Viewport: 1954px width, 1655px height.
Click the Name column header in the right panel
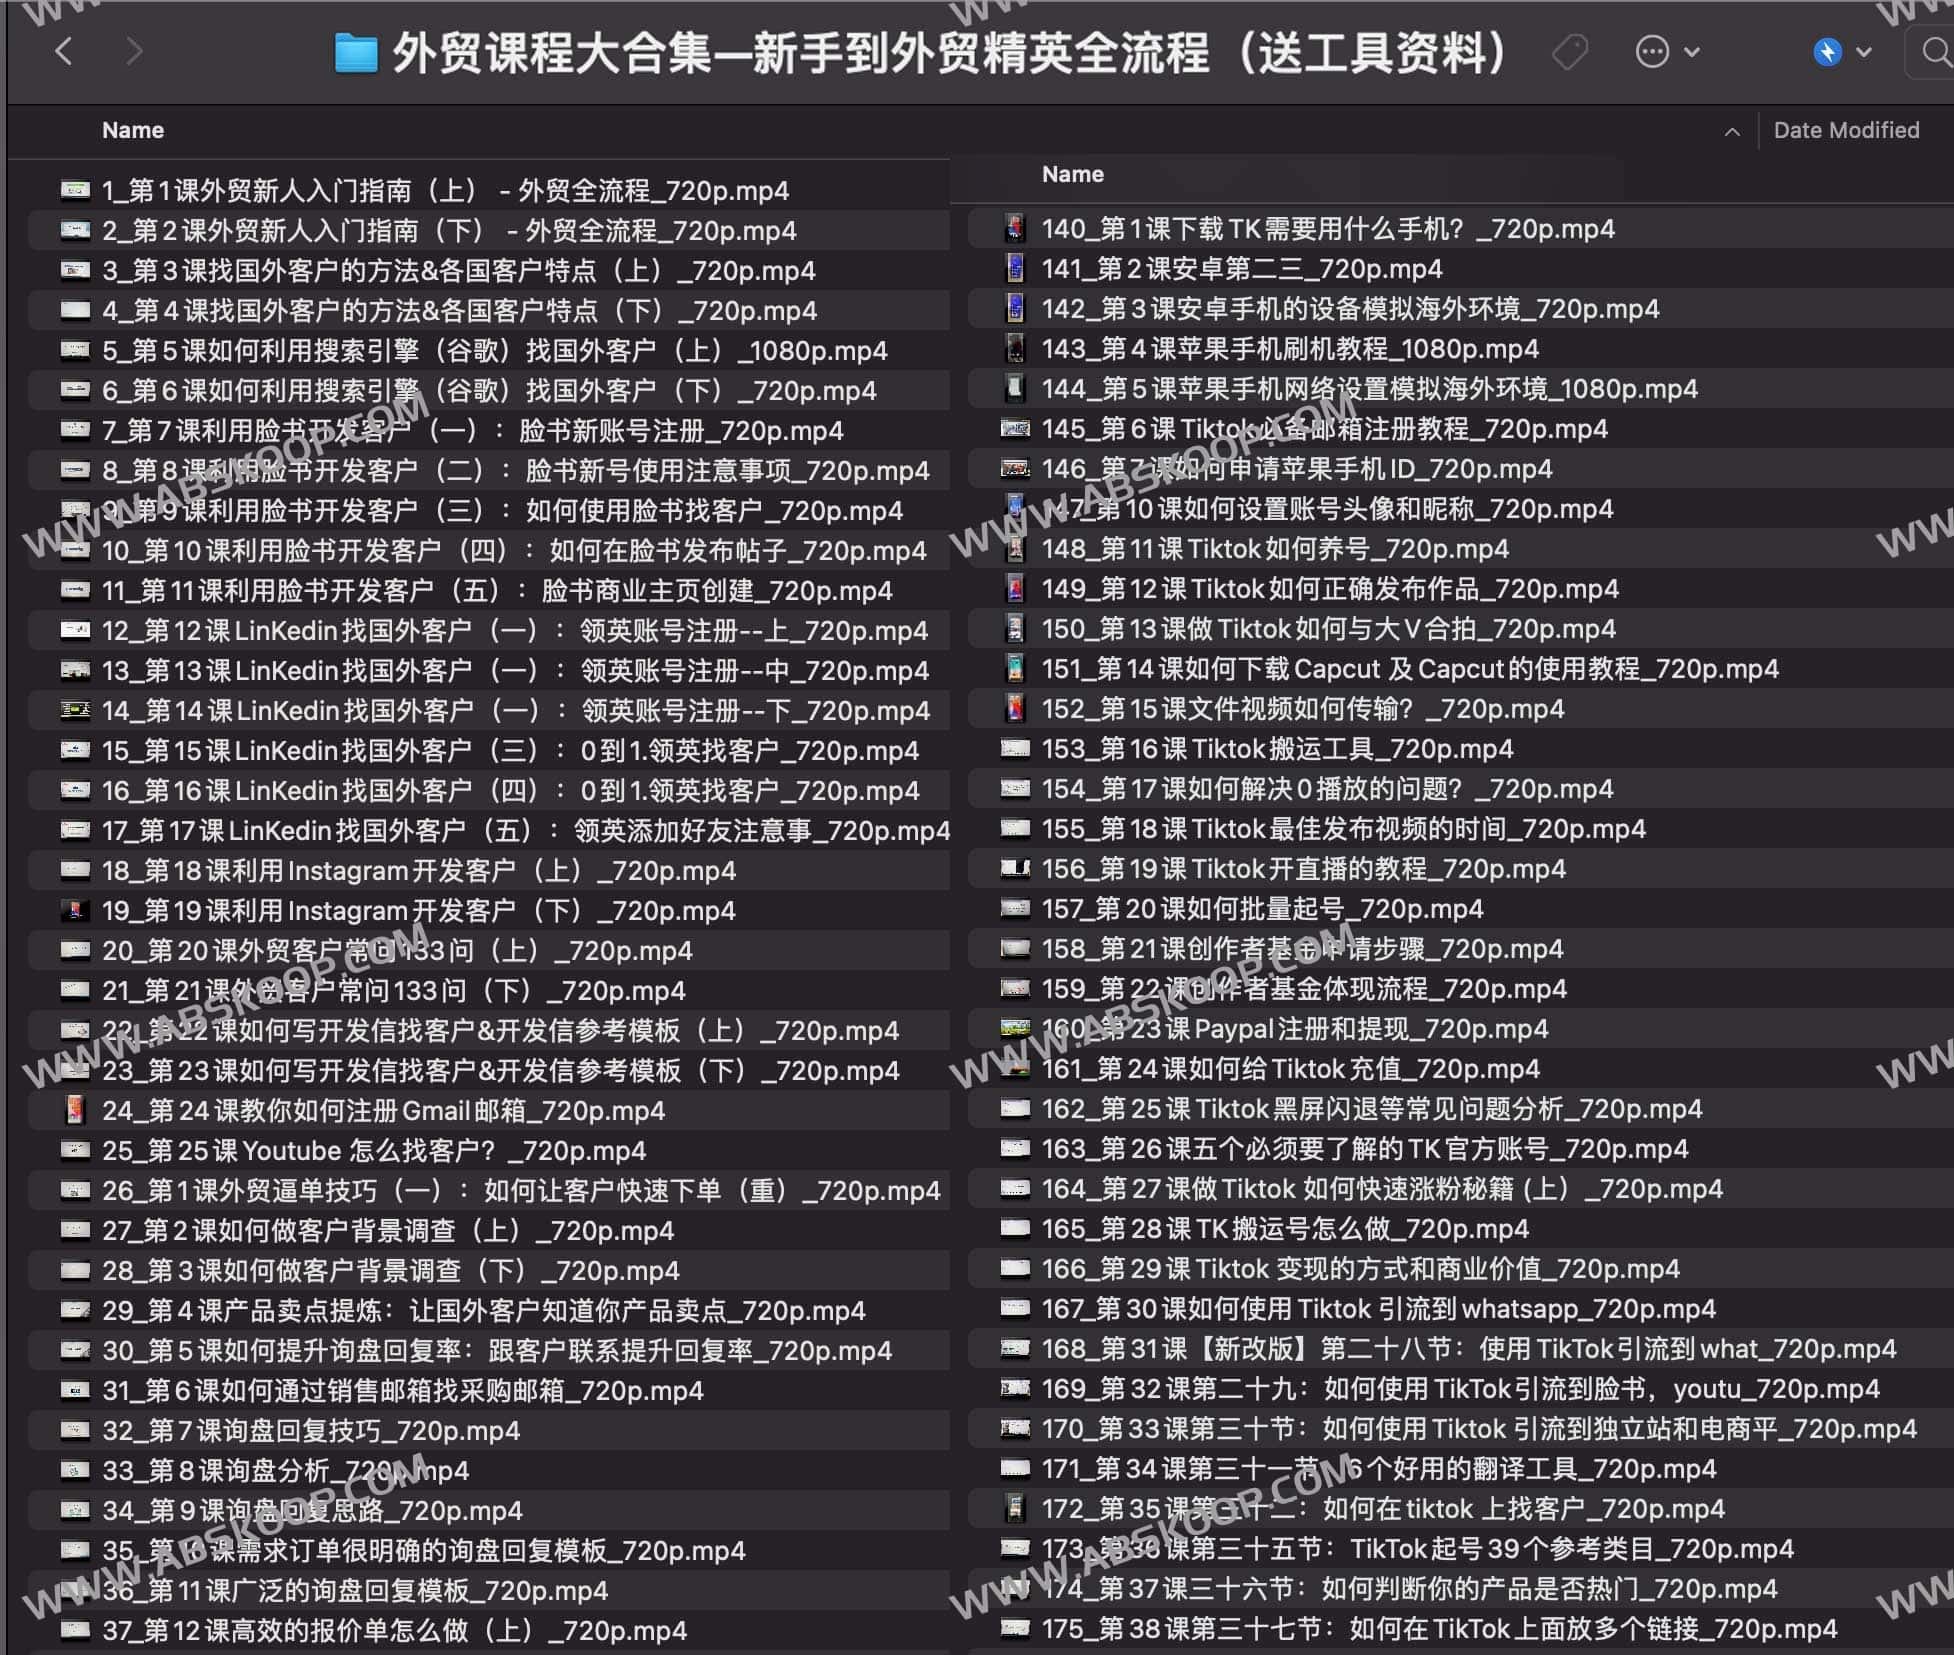[1072, 173]
